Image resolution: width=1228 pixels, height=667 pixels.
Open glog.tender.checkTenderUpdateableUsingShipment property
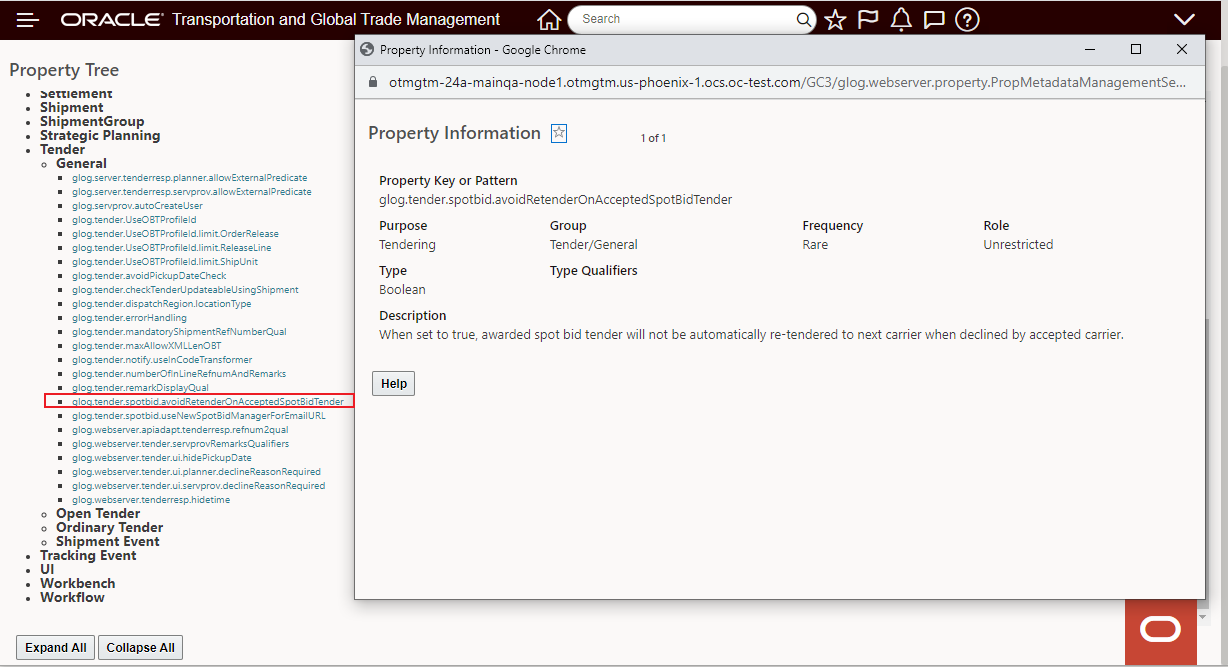pyautogui.click(x=185, y=289)
